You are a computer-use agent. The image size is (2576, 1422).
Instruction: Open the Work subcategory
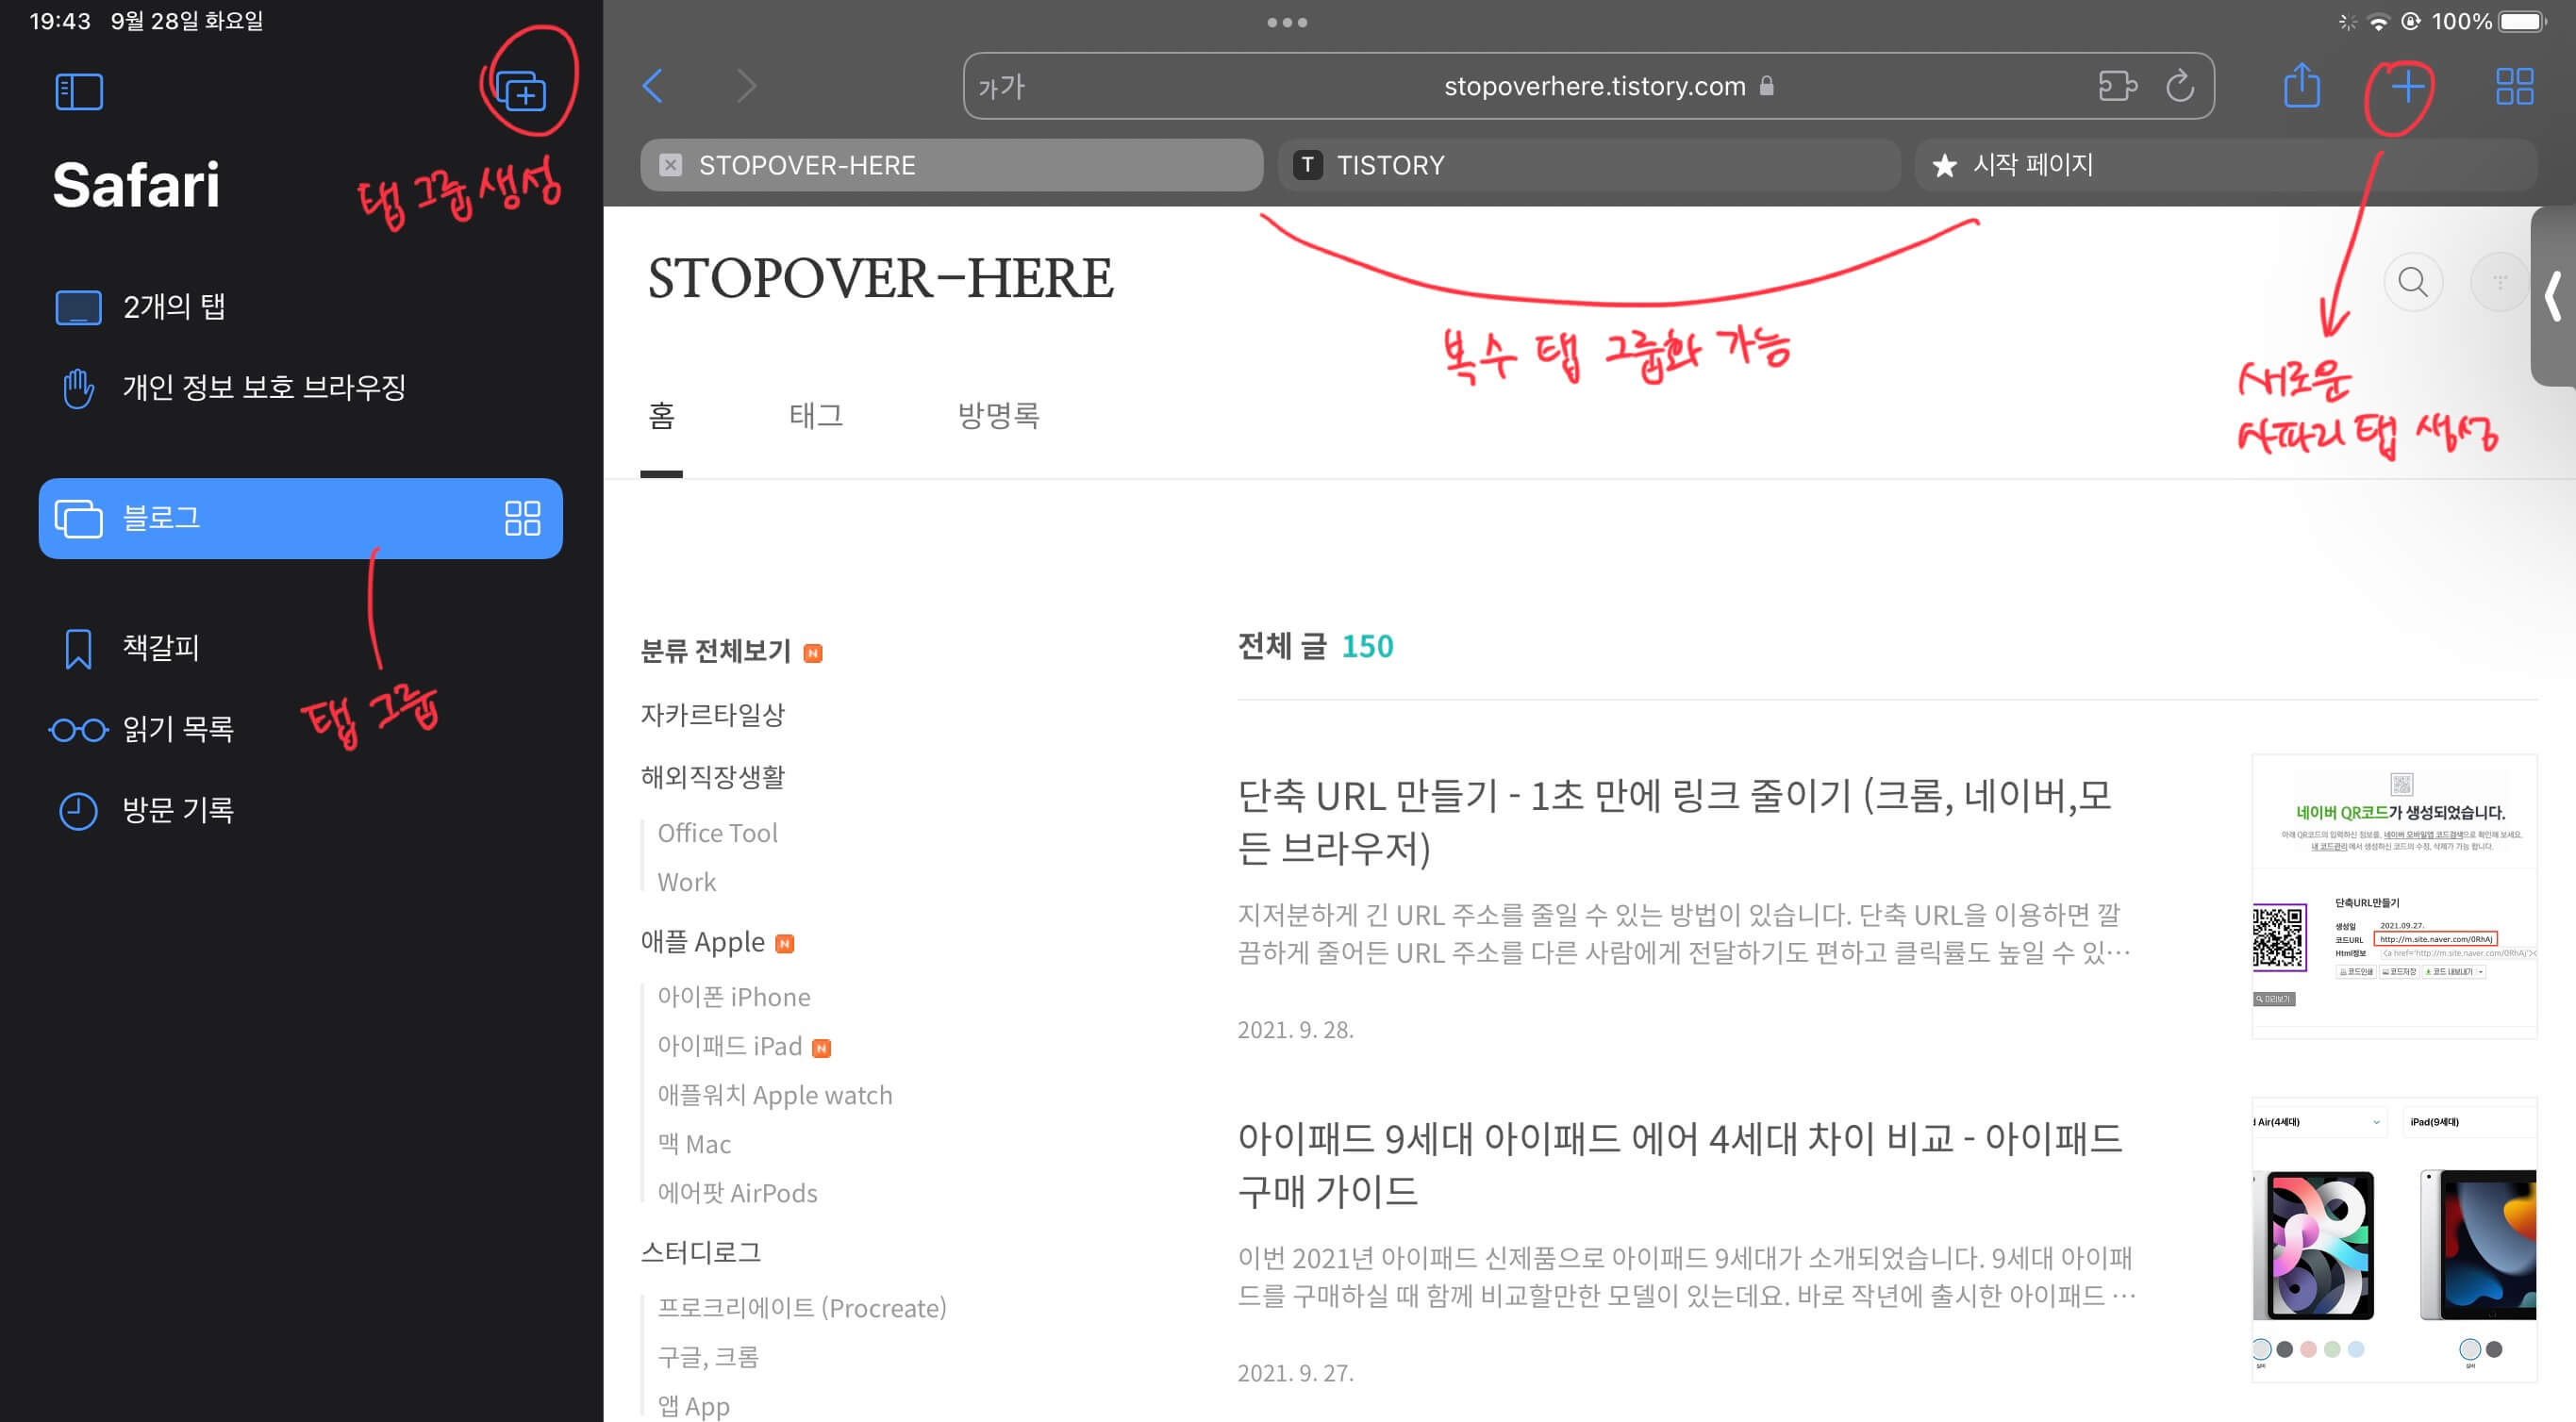click(686, 882)
